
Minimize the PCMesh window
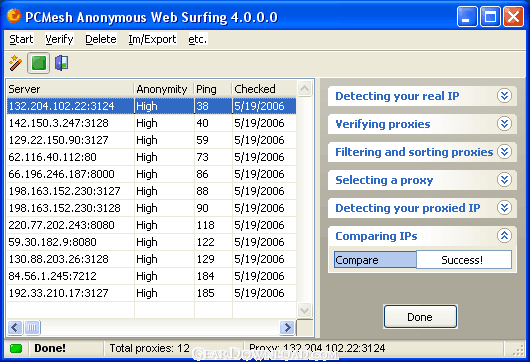click(467, 17)
